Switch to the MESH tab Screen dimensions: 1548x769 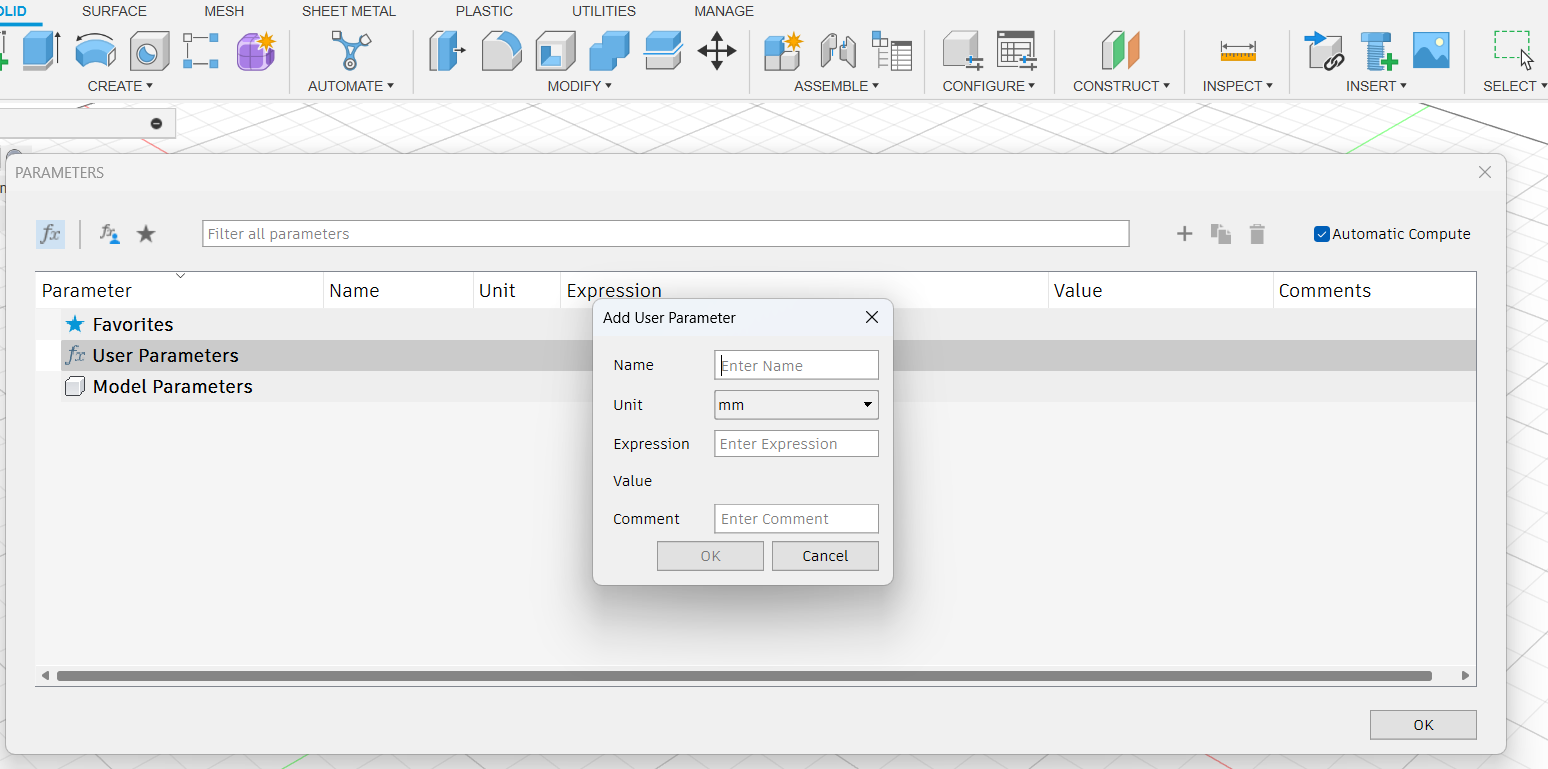point(224,11)
